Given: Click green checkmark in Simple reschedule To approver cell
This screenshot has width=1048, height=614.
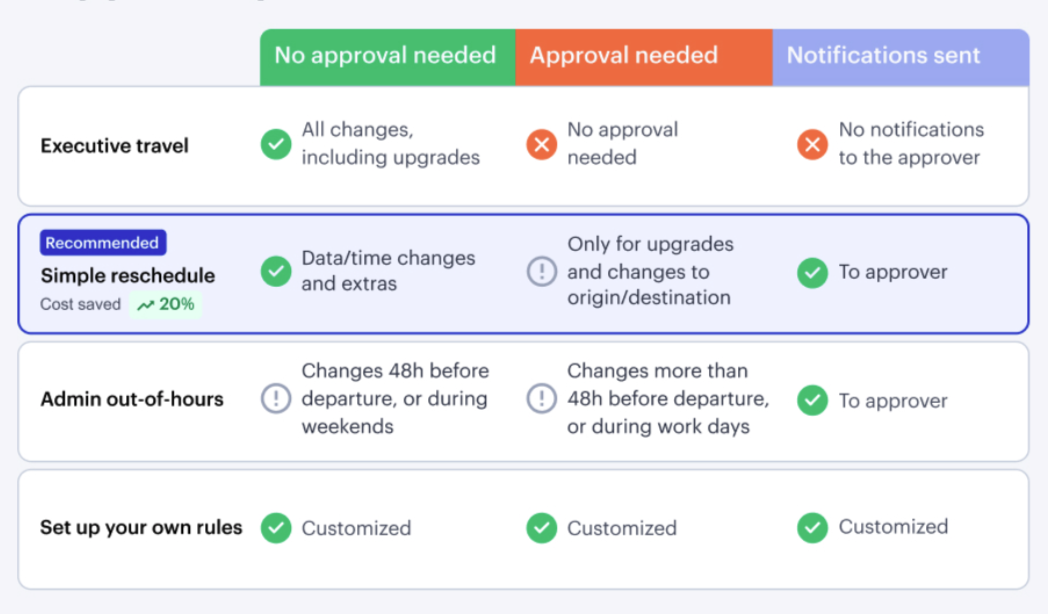Looking at the screenshot, I should 813,273.
